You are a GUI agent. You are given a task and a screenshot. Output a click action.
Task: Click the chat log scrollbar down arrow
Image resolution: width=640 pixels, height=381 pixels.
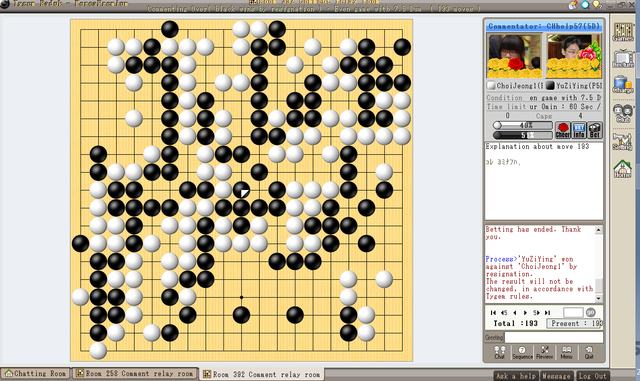click(598, 299)
